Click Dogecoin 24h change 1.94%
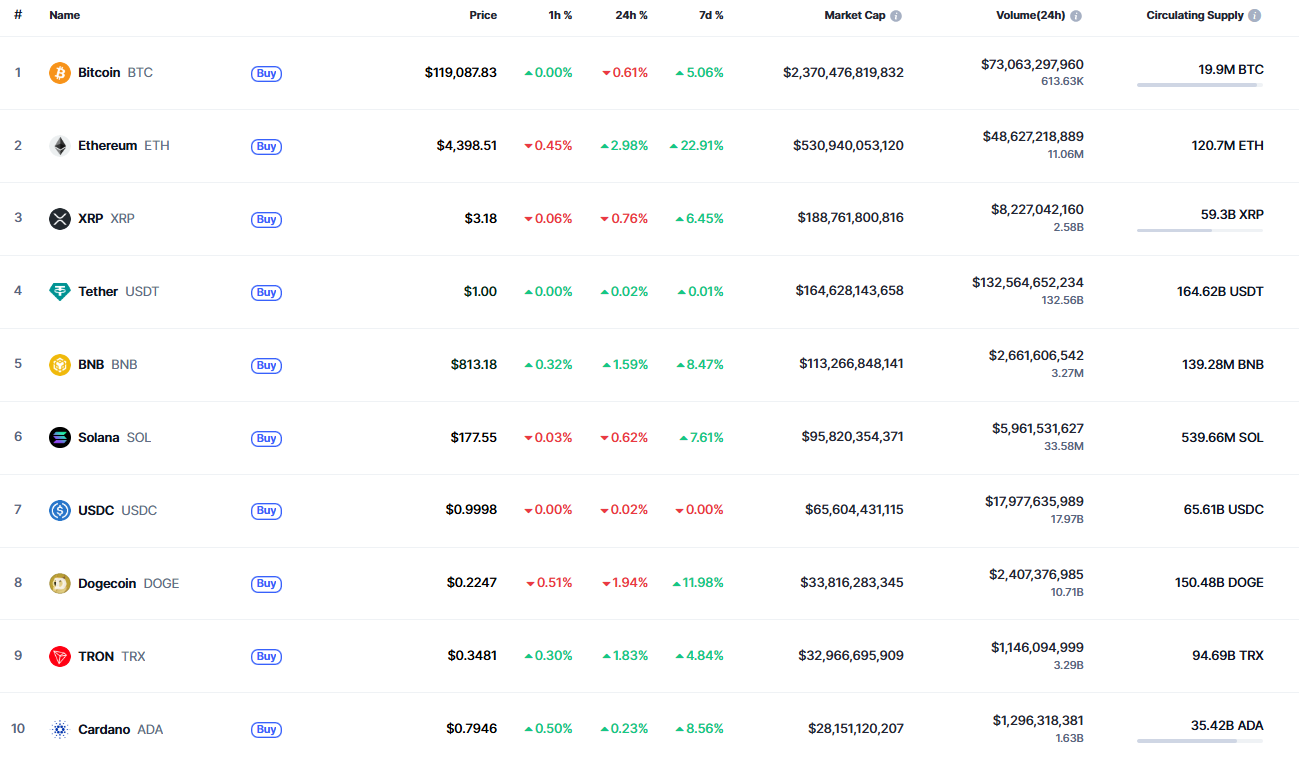The height and width of the screenshot is (762, 1299). (625, 583)
